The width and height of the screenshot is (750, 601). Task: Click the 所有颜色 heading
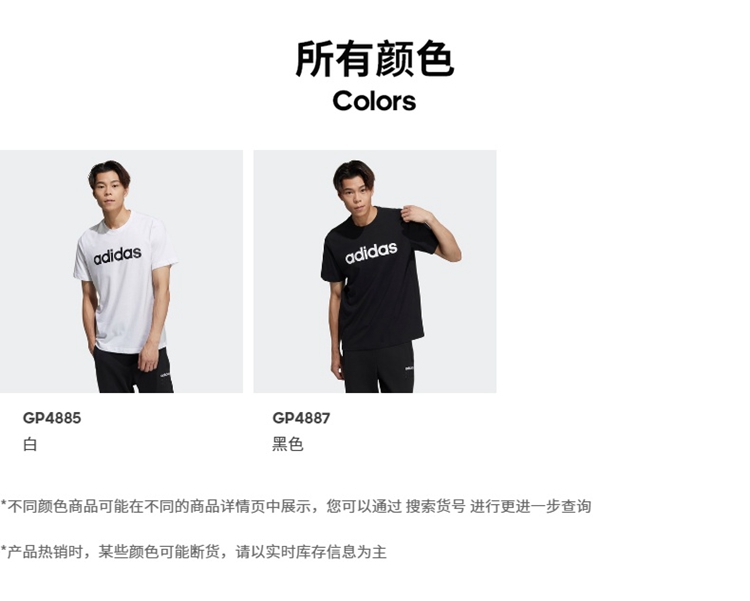coord(375,59)
